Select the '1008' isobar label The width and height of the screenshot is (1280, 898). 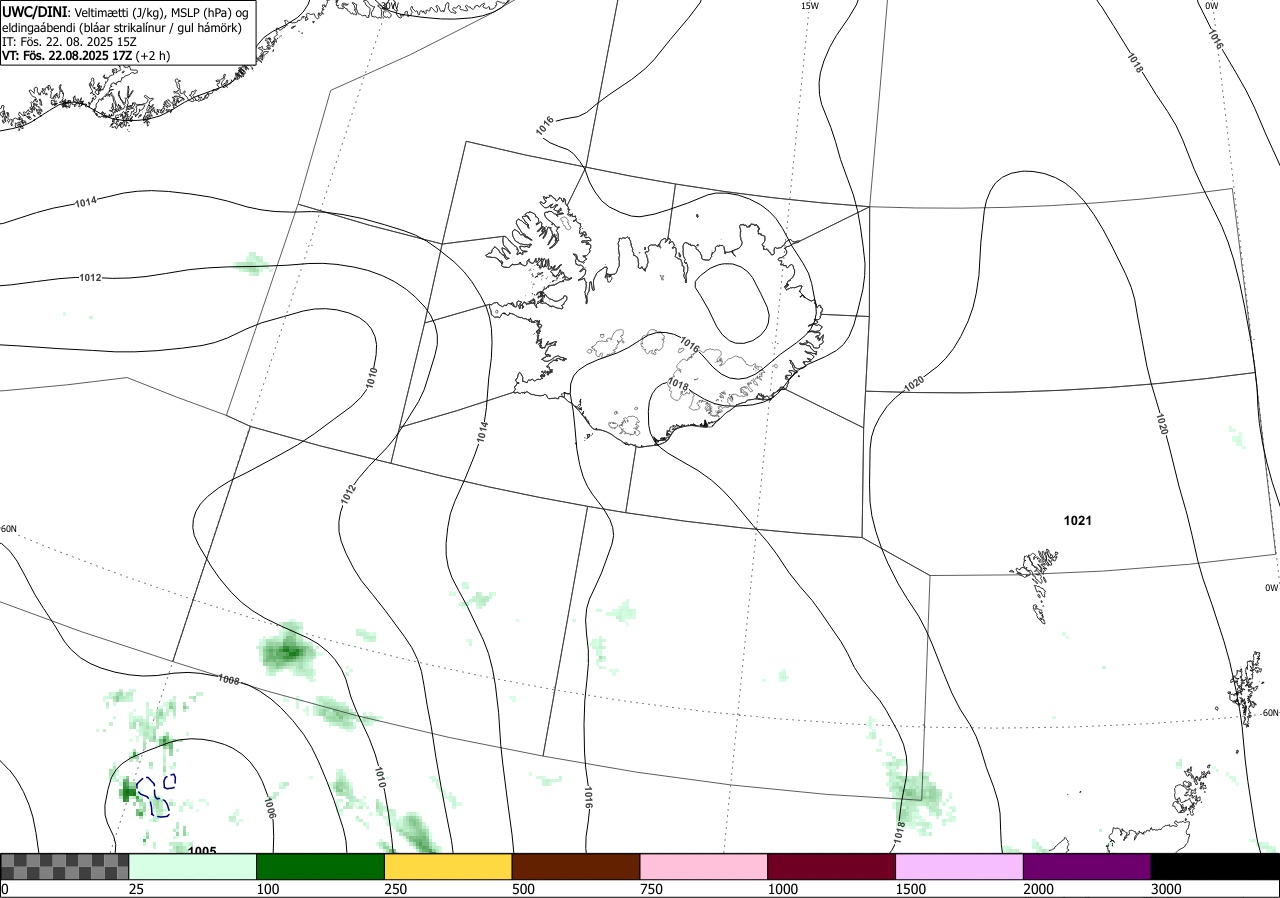229,680
